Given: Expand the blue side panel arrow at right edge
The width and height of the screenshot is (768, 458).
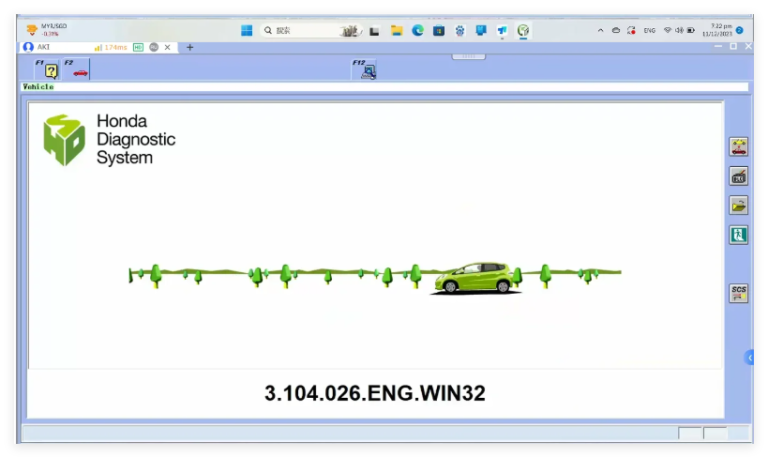Looking at the screenshot, I should tap(749, 358).
